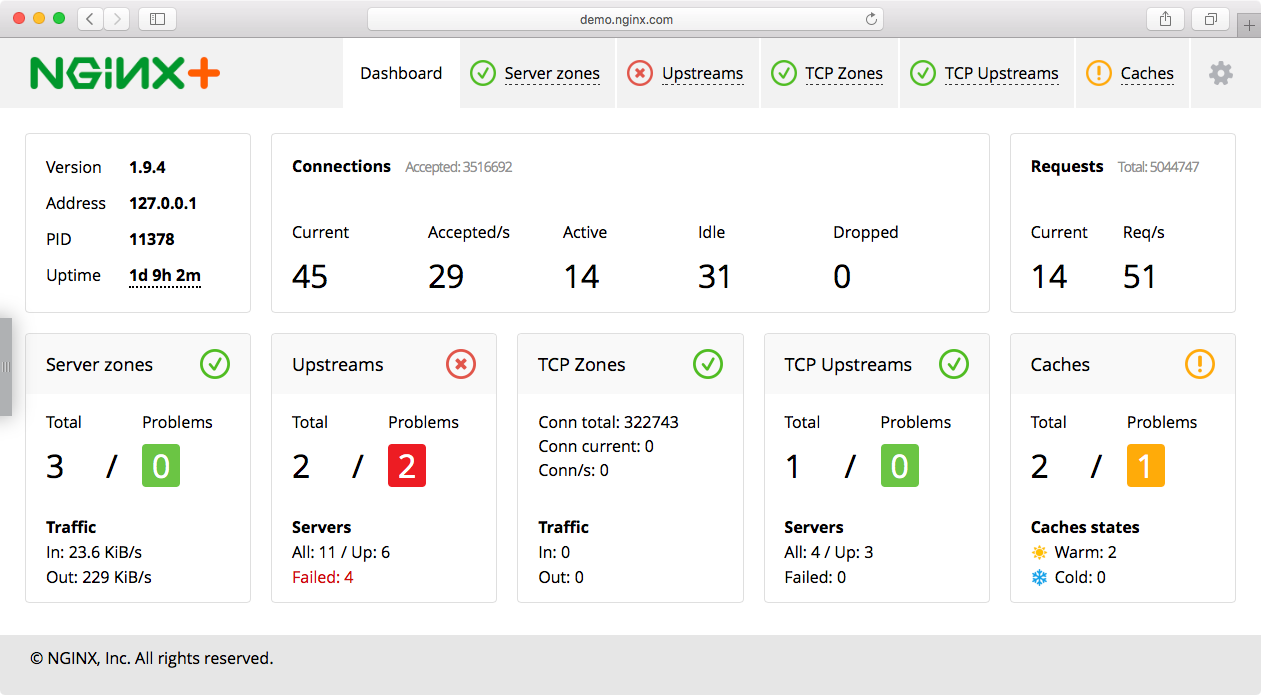Click the NGINX copyright footer text
This screenshot has height=695, width=1261.
click(x=151, y=658)
